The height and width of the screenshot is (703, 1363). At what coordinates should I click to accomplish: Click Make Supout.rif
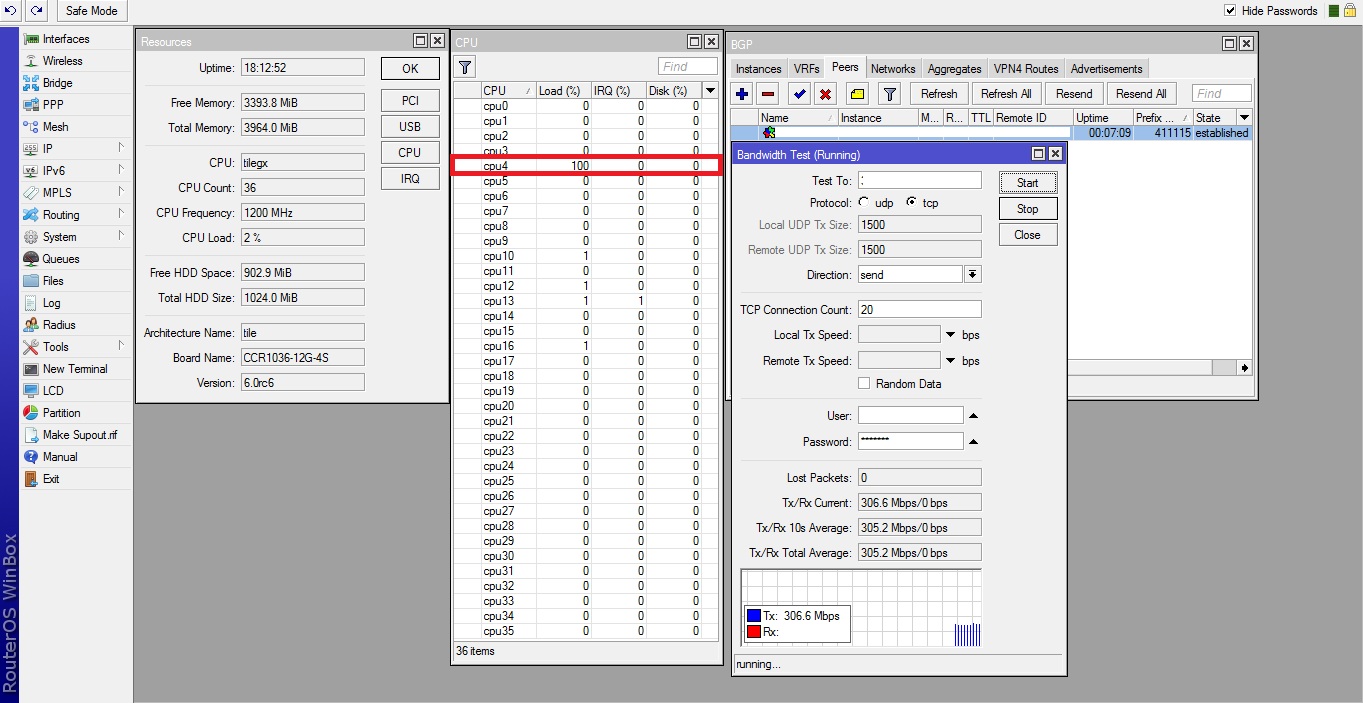pyautogui.click(x=79, y=435)
